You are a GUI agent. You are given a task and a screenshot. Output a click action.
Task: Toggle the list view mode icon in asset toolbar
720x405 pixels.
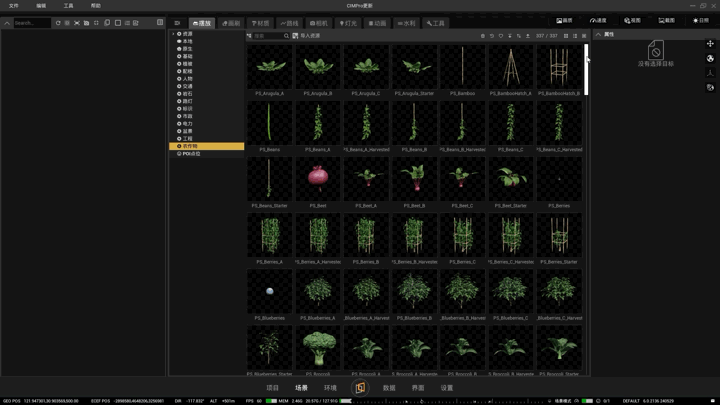coord(575,36)
